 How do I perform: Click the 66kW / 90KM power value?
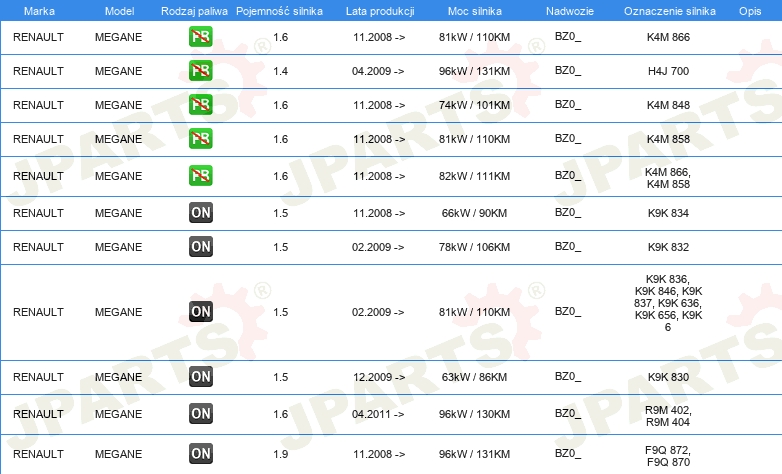(474, 213)
